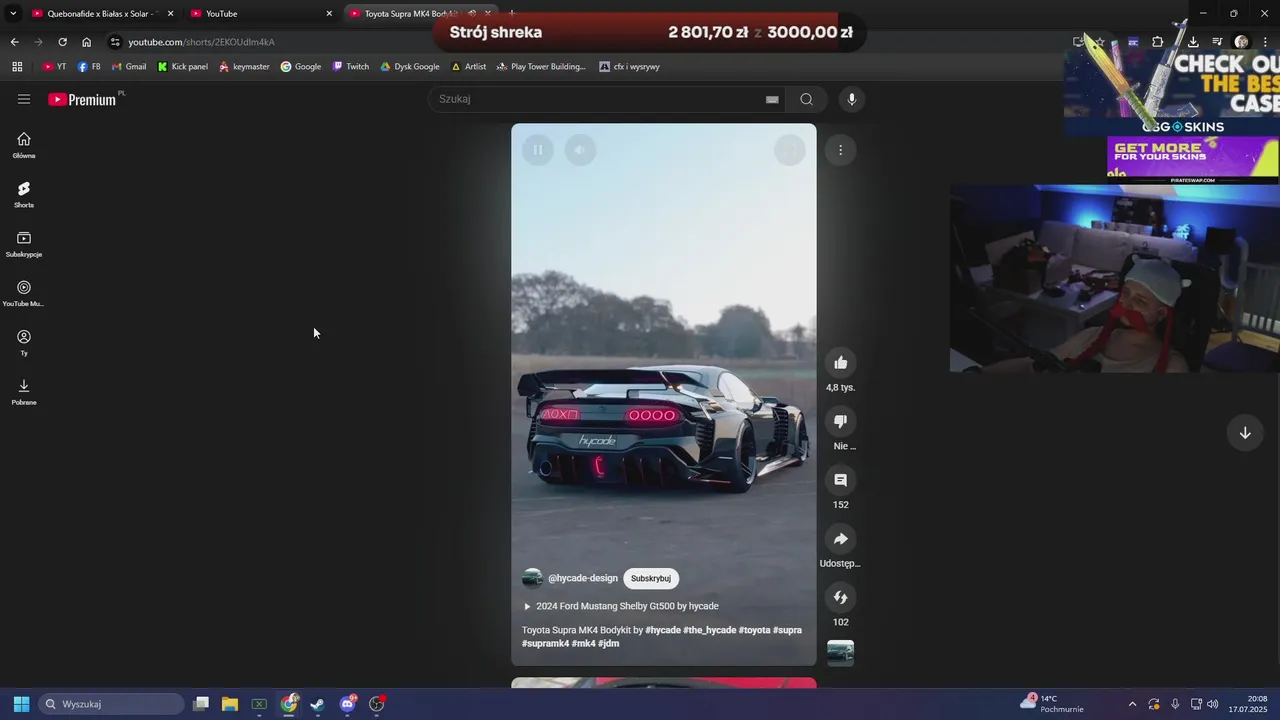Switch to the YouTube browser tab
1280x720 pixels.
coord(260,14)
